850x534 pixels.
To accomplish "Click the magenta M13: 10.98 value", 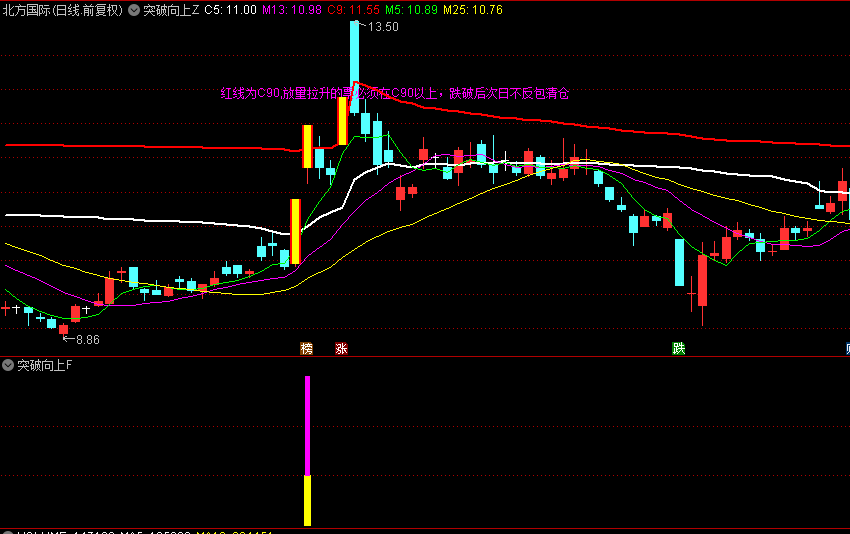I will [292, 10].
